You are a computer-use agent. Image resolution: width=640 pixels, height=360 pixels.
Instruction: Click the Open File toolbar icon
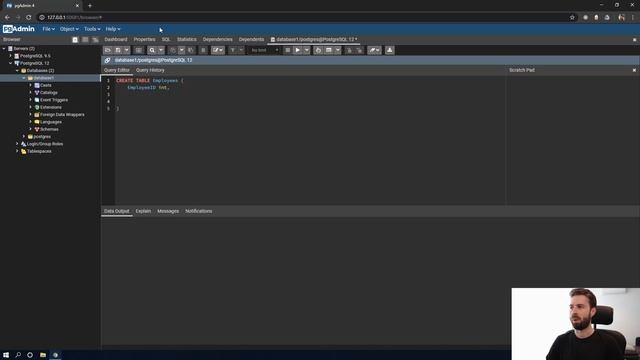coord(108,50)
